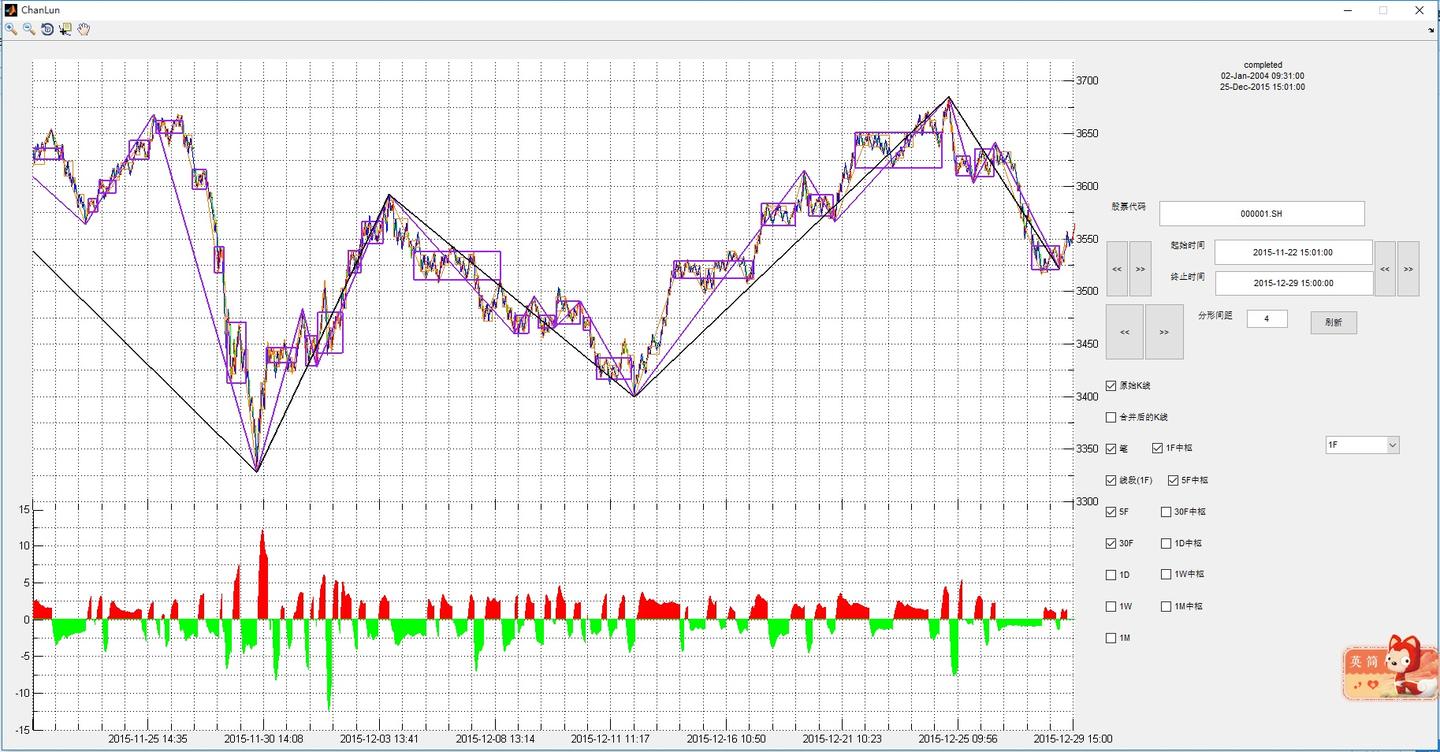The height and width of the screenshot is (752, 1440).
Task: Click the 起始时间 start time field
Action: 1294,253
